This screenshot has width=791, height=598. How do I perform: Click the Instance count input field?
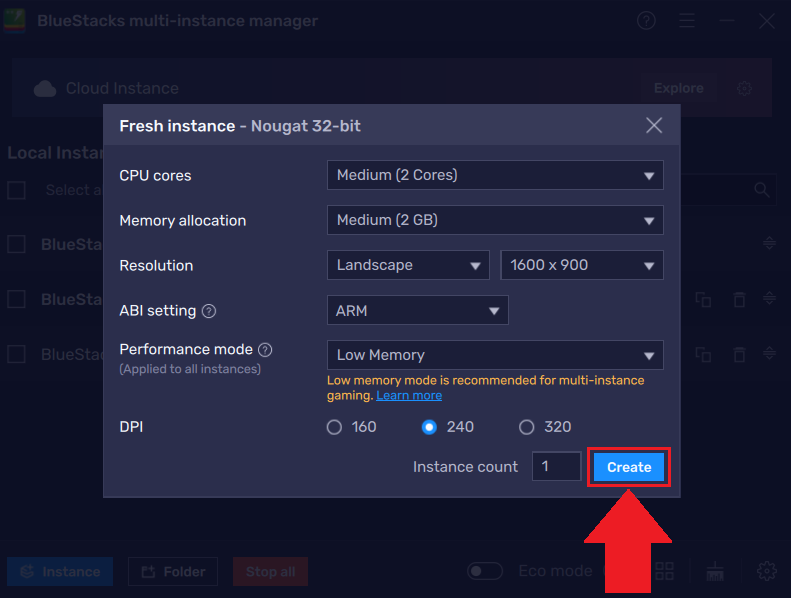[556, 466]
